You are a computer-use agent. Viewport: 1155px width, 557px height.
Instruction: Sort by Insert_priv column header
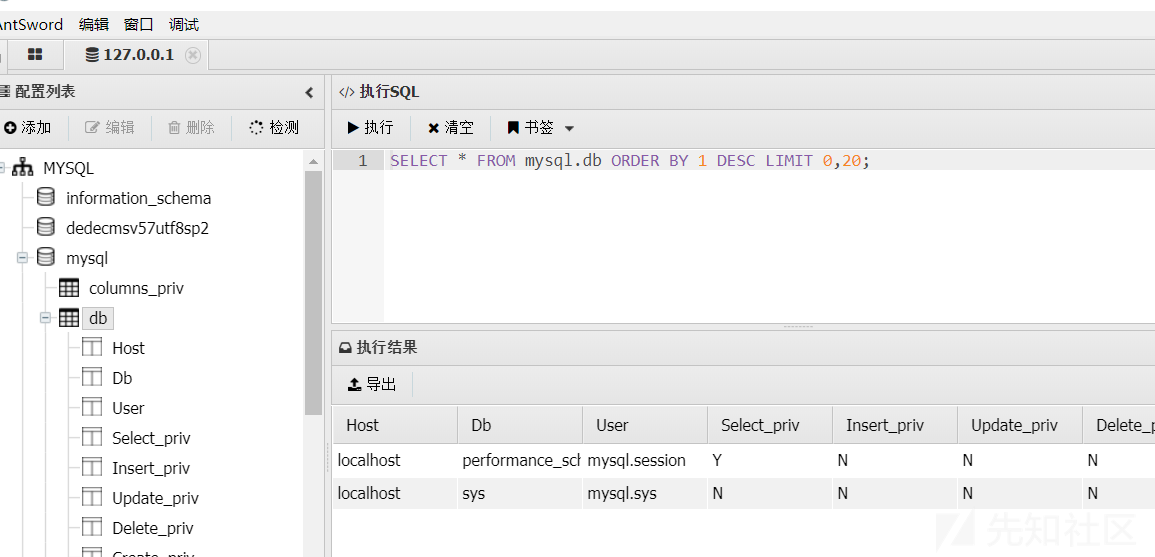896,425
